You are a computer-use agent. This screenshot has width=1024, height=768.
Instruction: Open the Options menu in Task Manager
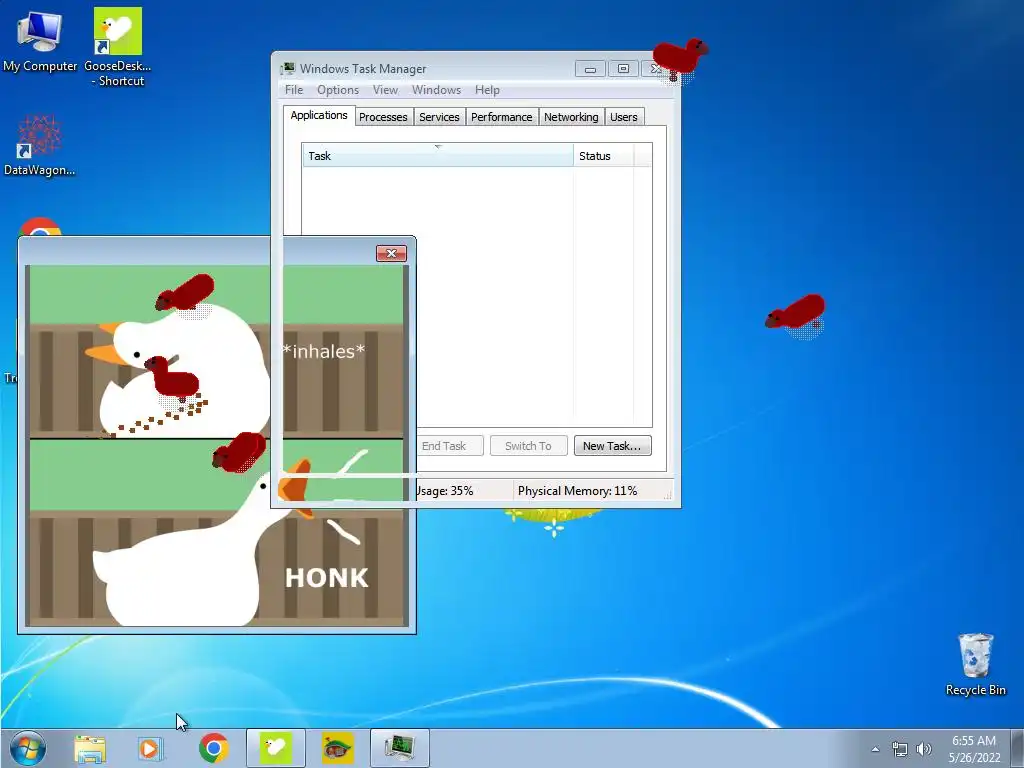(x=338, y=90)
